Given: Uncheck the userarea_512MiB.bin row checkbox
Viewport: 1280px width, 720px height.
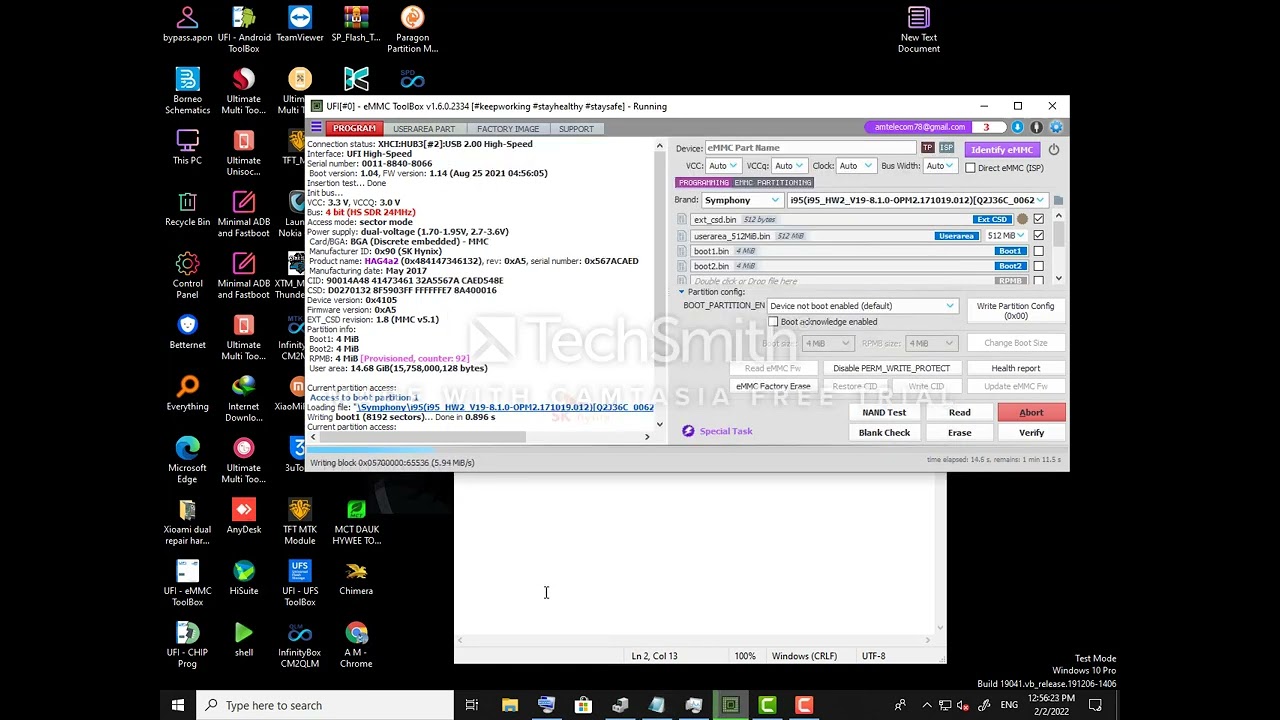Looking at the screenshot, I should tap(1038, 236).
